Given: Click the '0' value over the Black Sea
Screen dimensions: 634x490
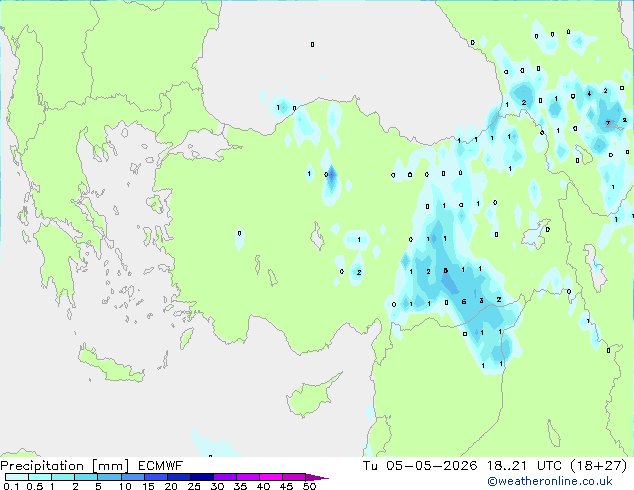Looking at the screenshot, I should [312, 44].
